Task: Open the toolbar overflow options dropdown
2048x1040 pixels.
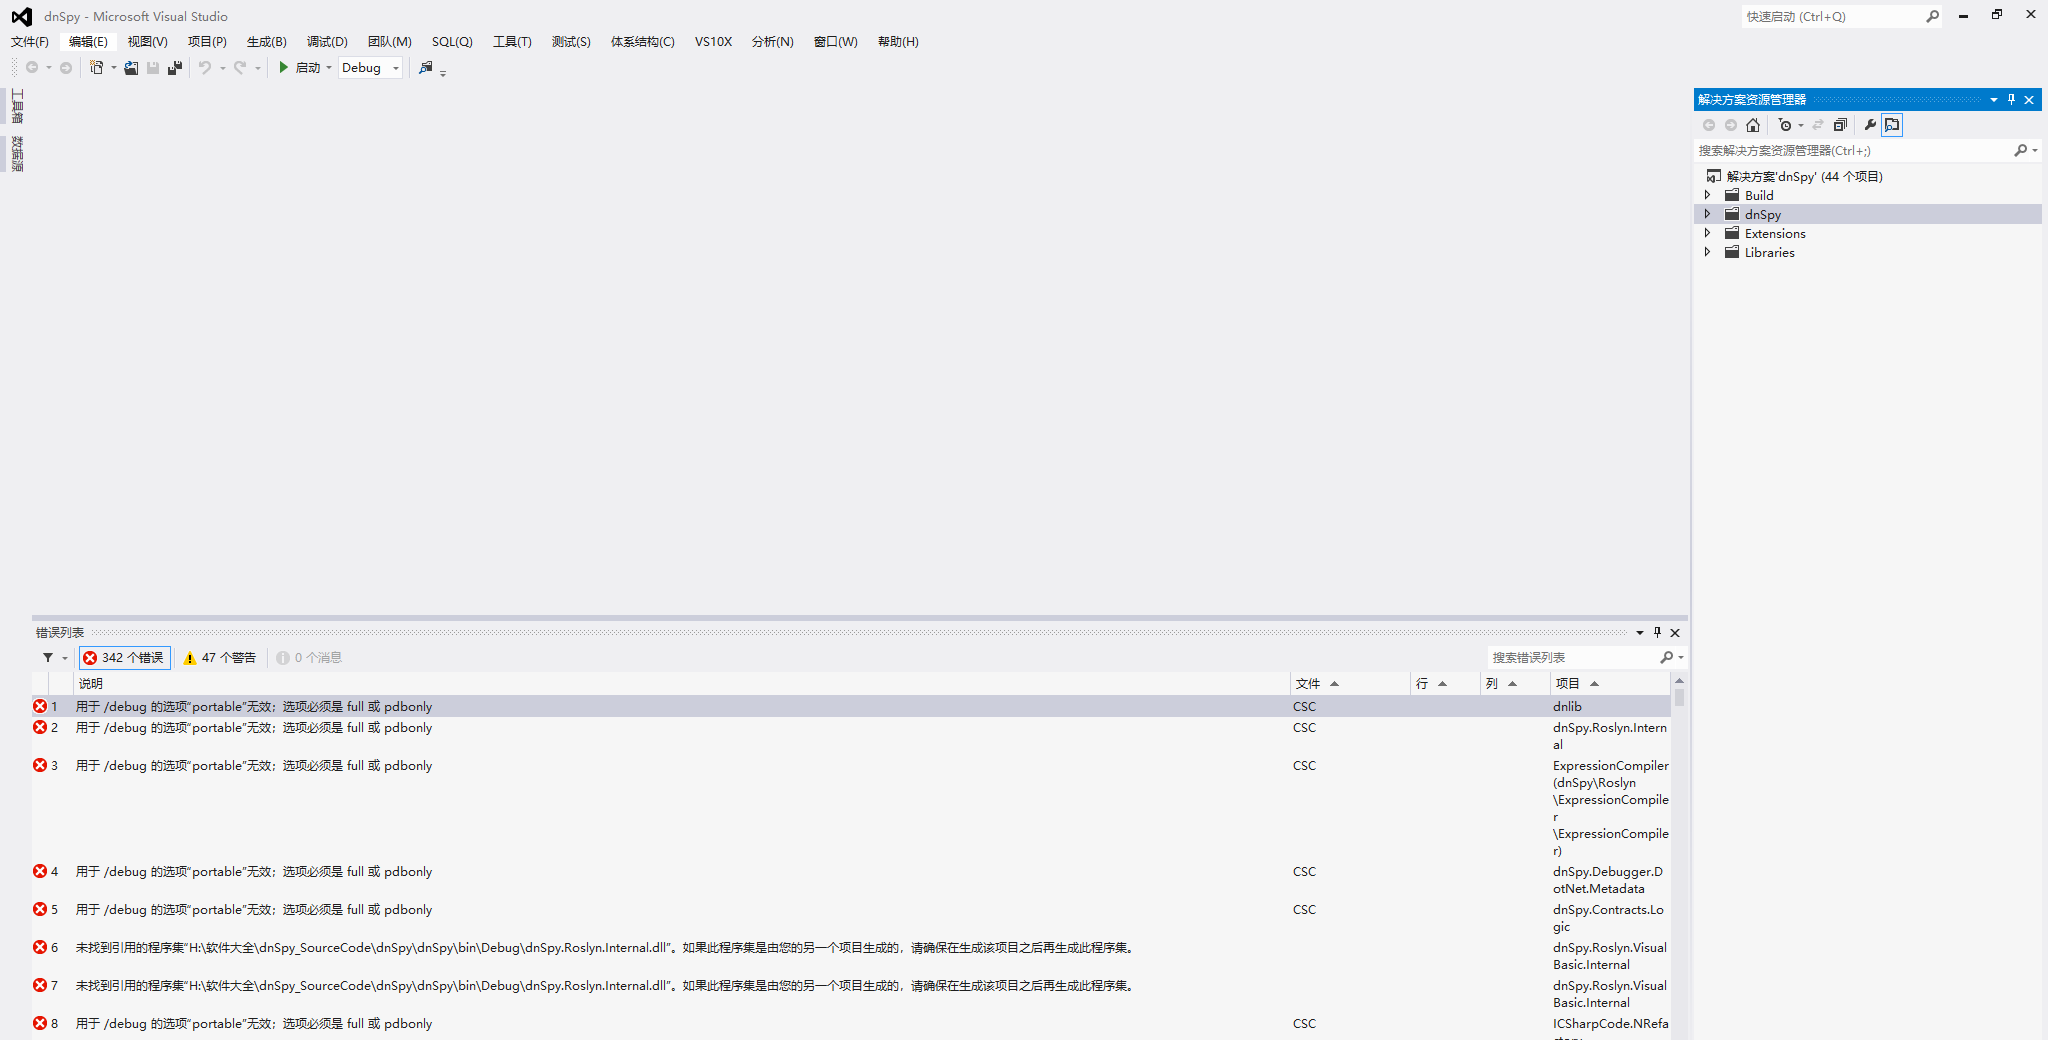Action: tap(443, 71)
